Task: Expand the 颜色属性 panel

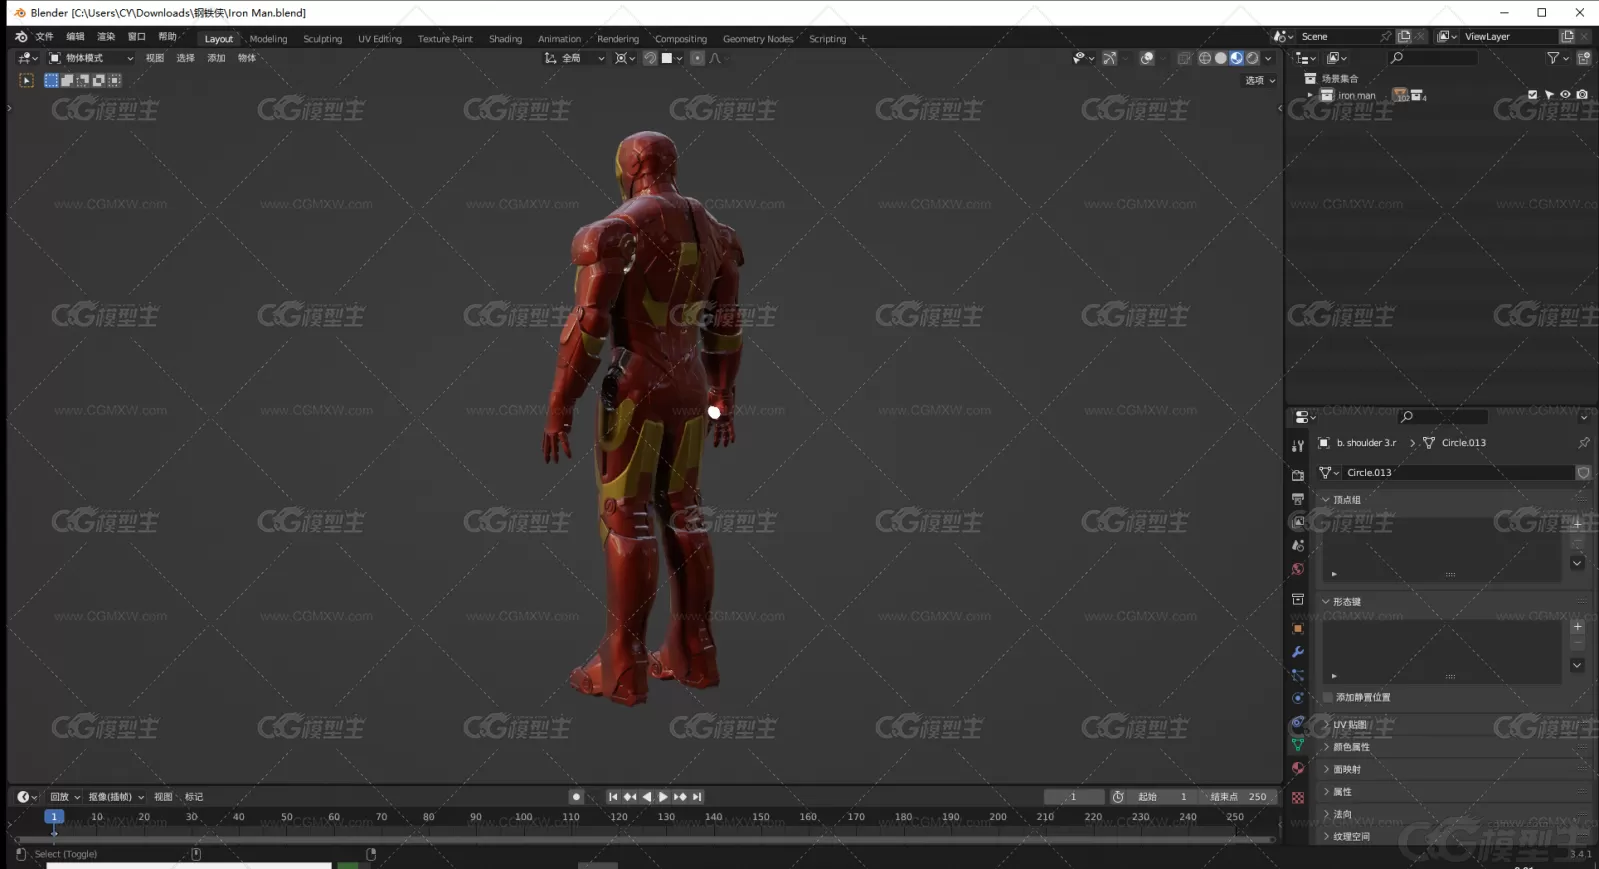Action: click(x=1346, y=747)
